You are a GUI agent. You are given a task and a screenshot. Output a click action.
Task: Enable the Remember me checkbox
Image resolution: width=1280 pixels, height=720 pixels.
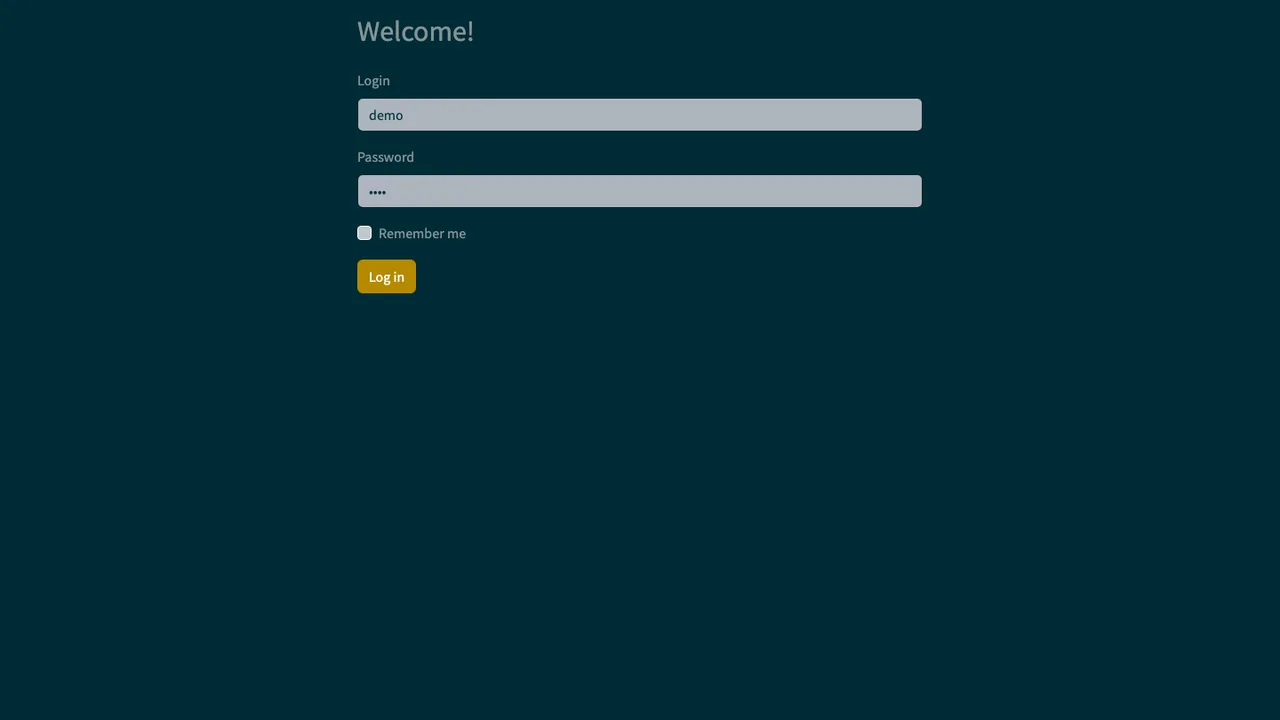click(364, 233)
